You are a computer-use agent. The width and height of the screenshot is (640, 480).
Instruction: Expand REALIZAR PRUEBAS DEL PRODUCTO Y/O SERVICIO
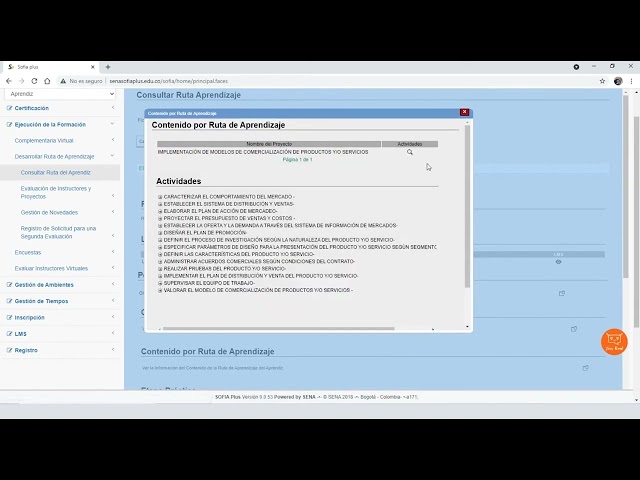pyautogui.click(x=160, y=269)
